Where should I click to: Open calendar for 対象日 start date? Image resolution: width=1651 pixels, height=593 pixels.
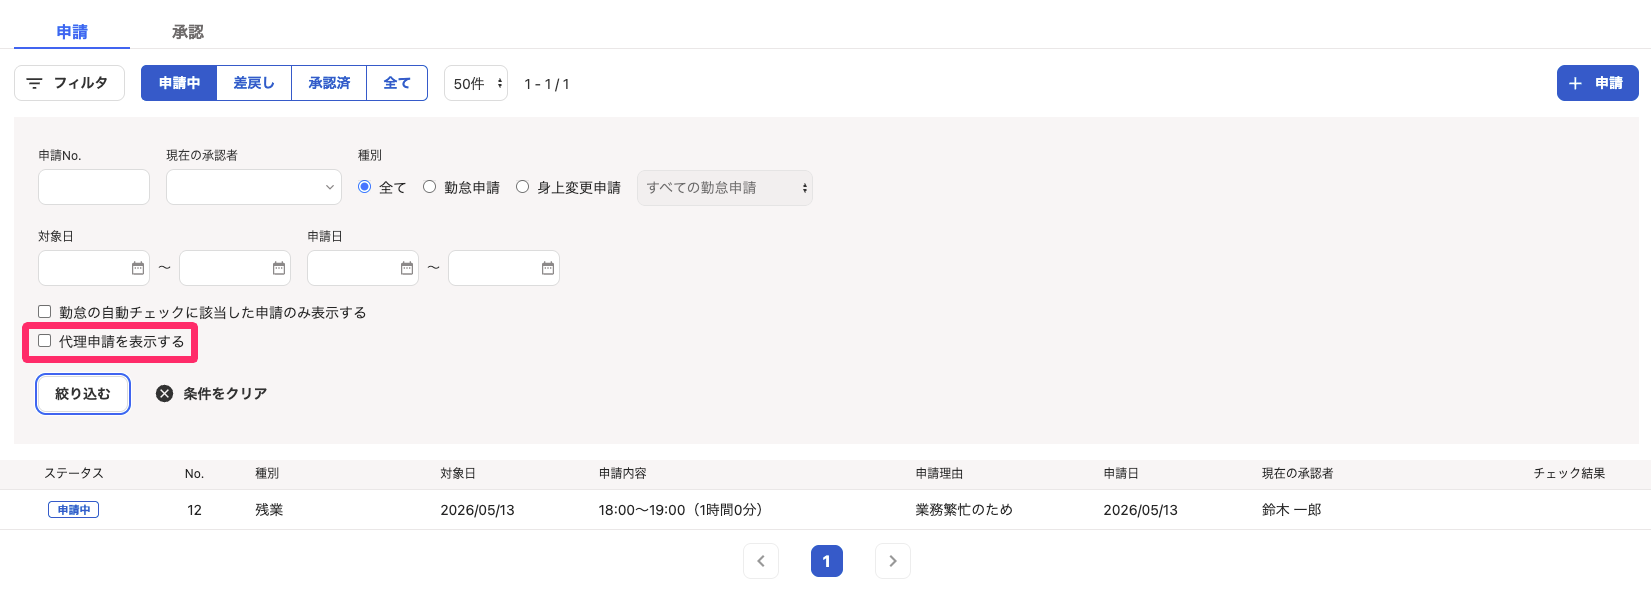point(138,268)
